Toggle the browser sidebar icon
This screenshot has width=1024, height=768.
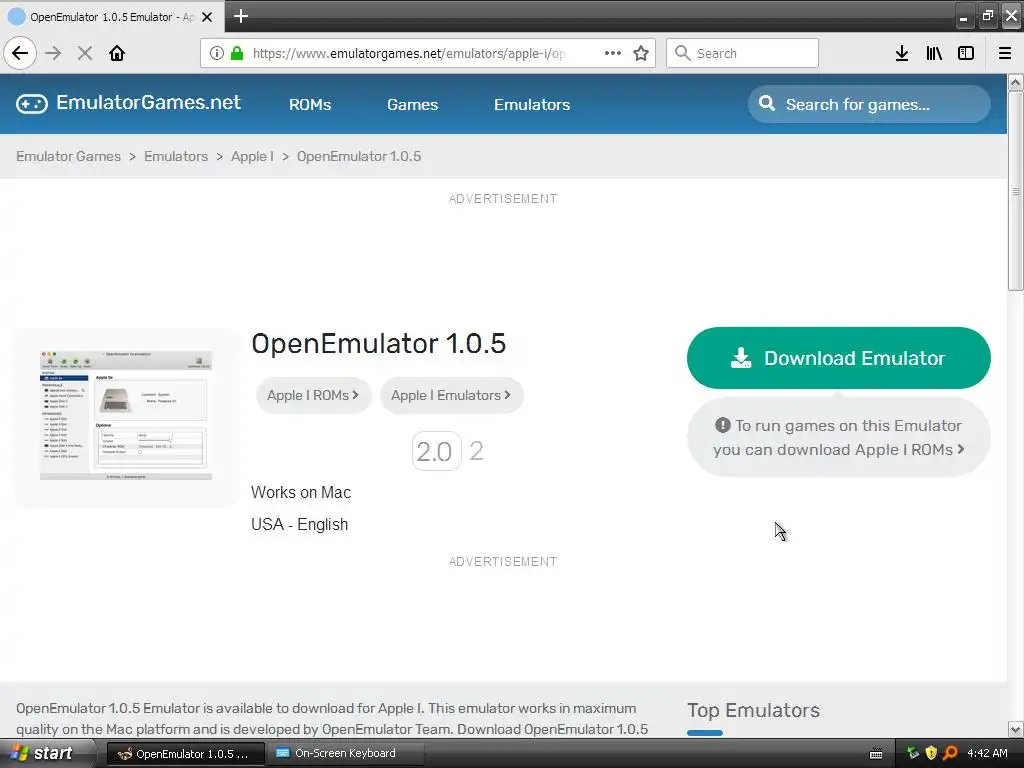966,53
